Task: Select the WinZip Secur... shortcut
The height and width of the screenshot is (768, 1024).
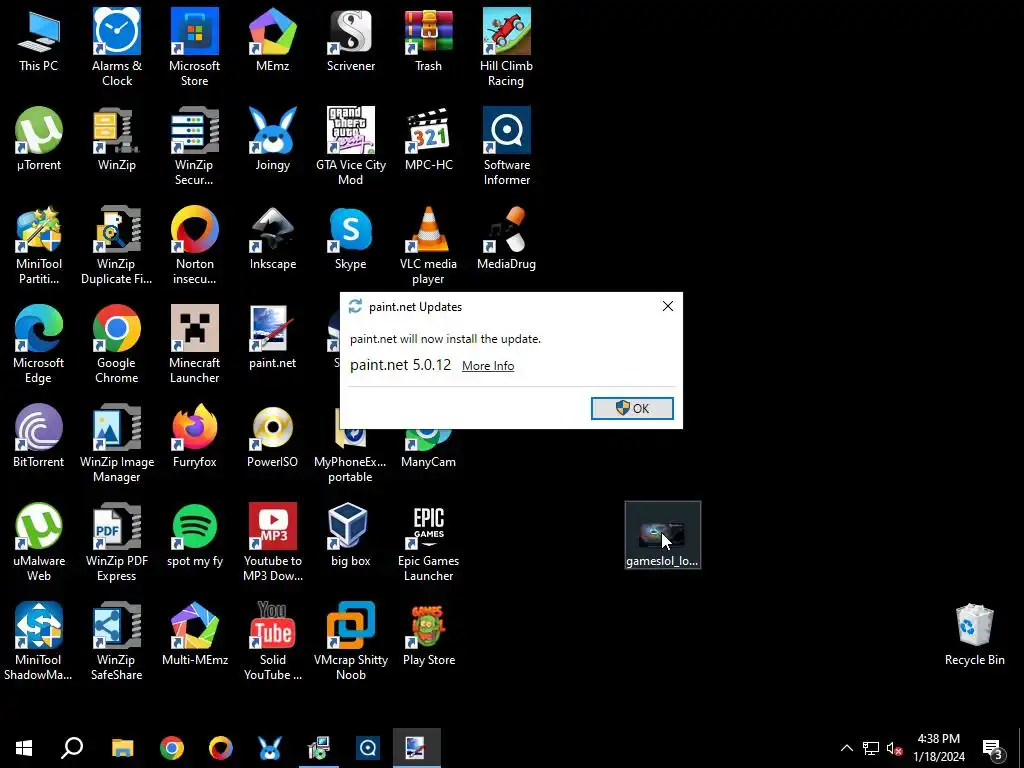Action: [x=195, y=146]
